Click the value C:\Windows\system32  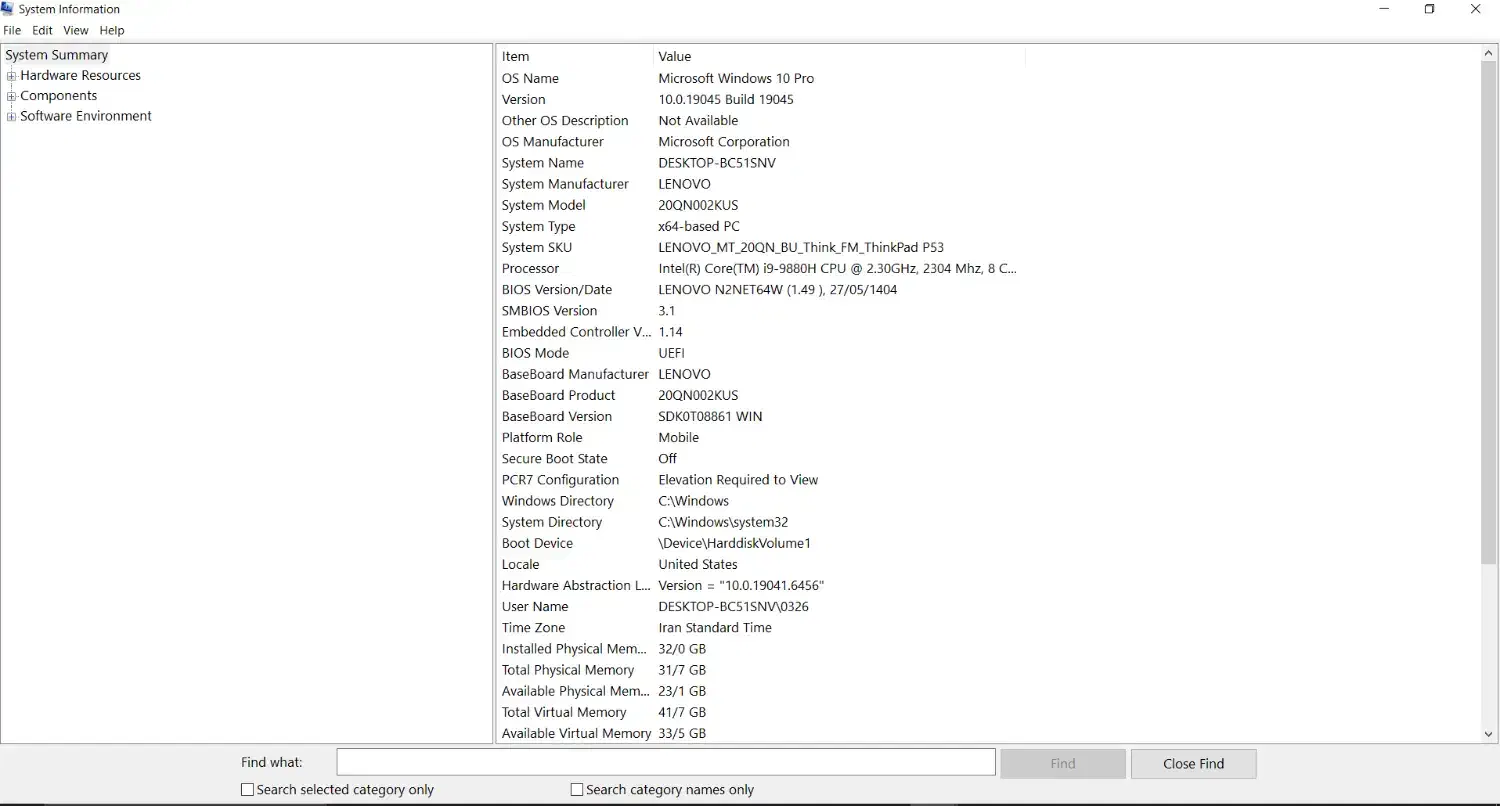723,522
